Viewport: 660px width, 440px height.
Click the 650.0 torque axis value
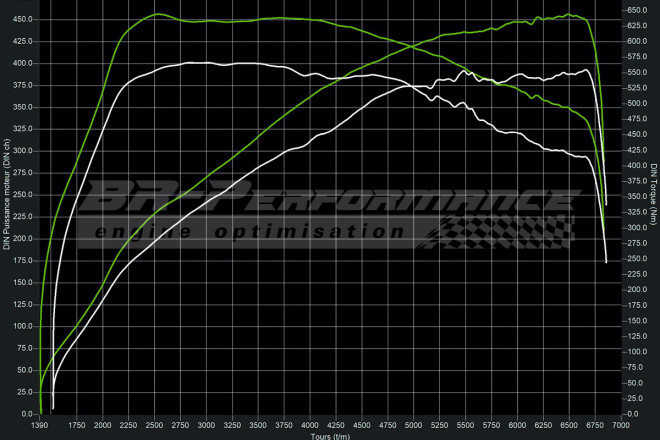[x=637, y=10]
